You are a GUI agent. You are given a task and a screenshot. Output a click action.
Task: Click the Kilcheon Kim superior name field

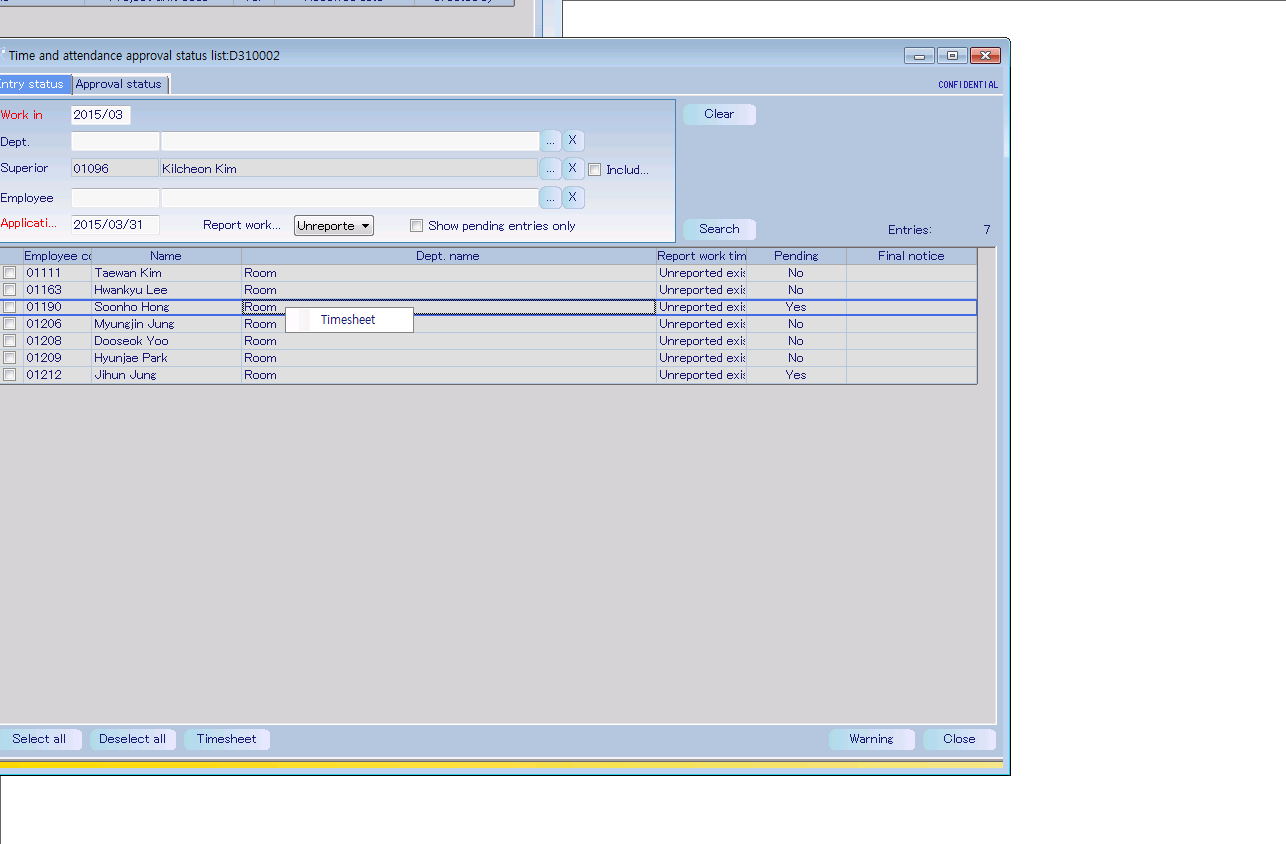point(349,169)
